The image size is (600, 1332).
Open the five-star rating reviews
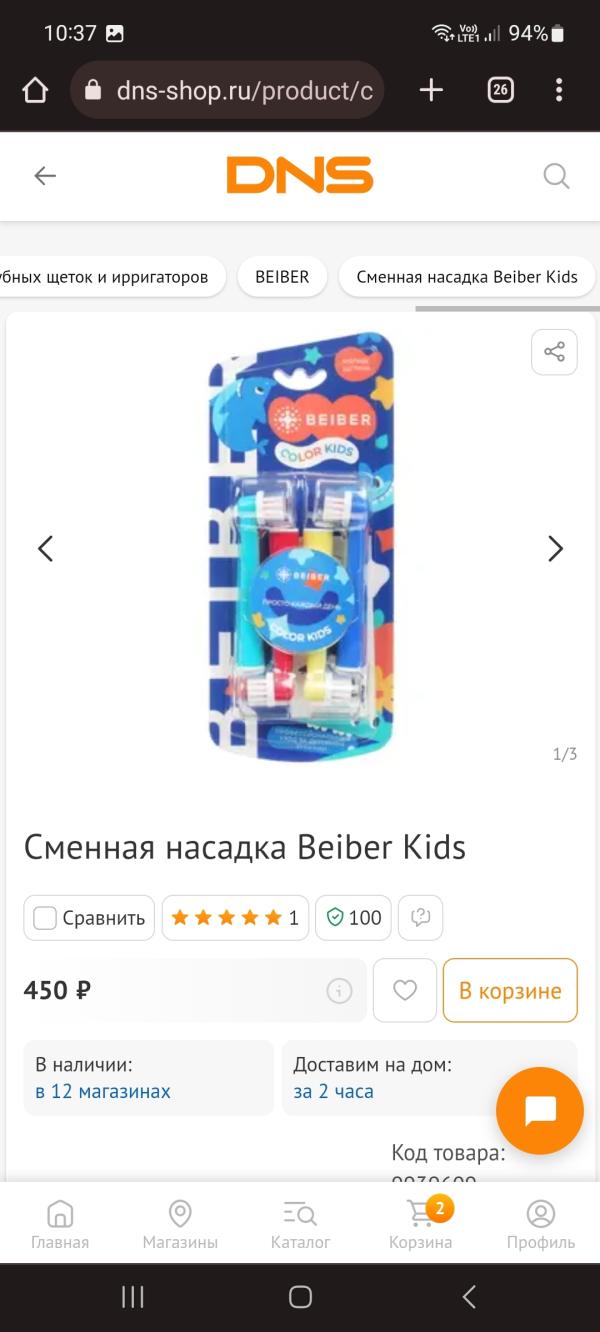point(235,918)
